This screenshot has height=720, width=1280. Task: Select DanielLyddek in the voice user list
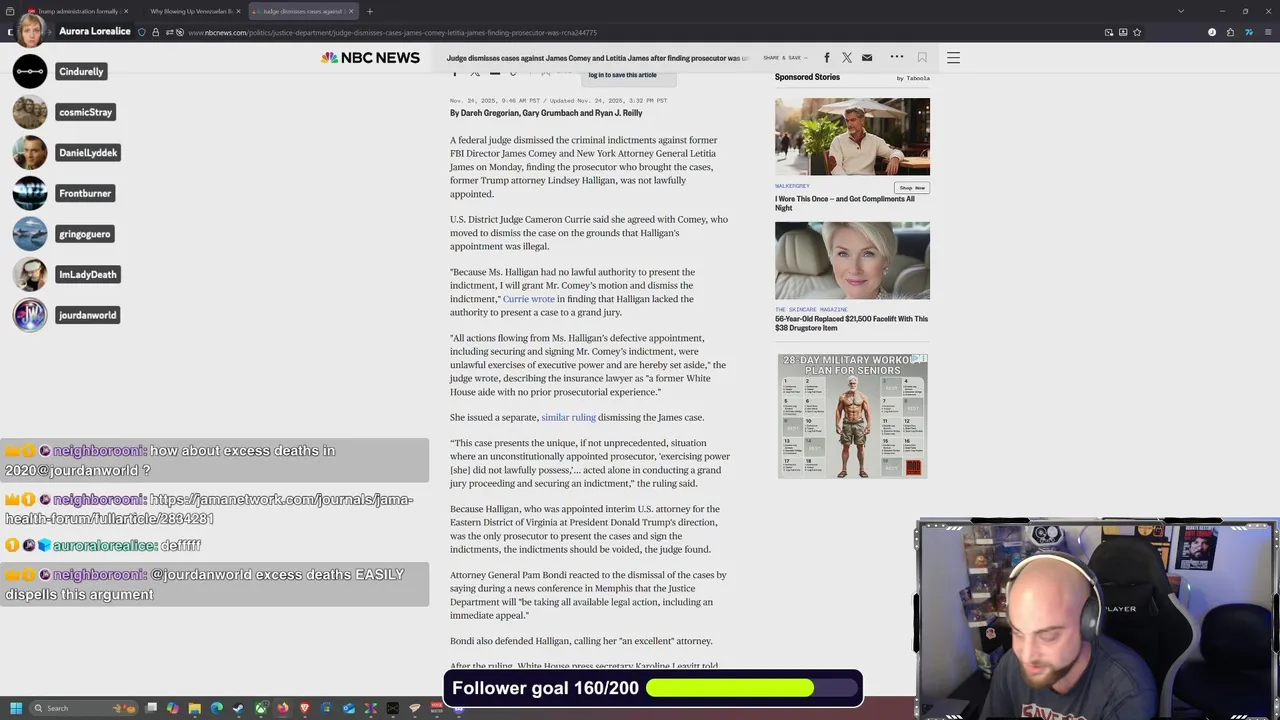tap(88, 152)
